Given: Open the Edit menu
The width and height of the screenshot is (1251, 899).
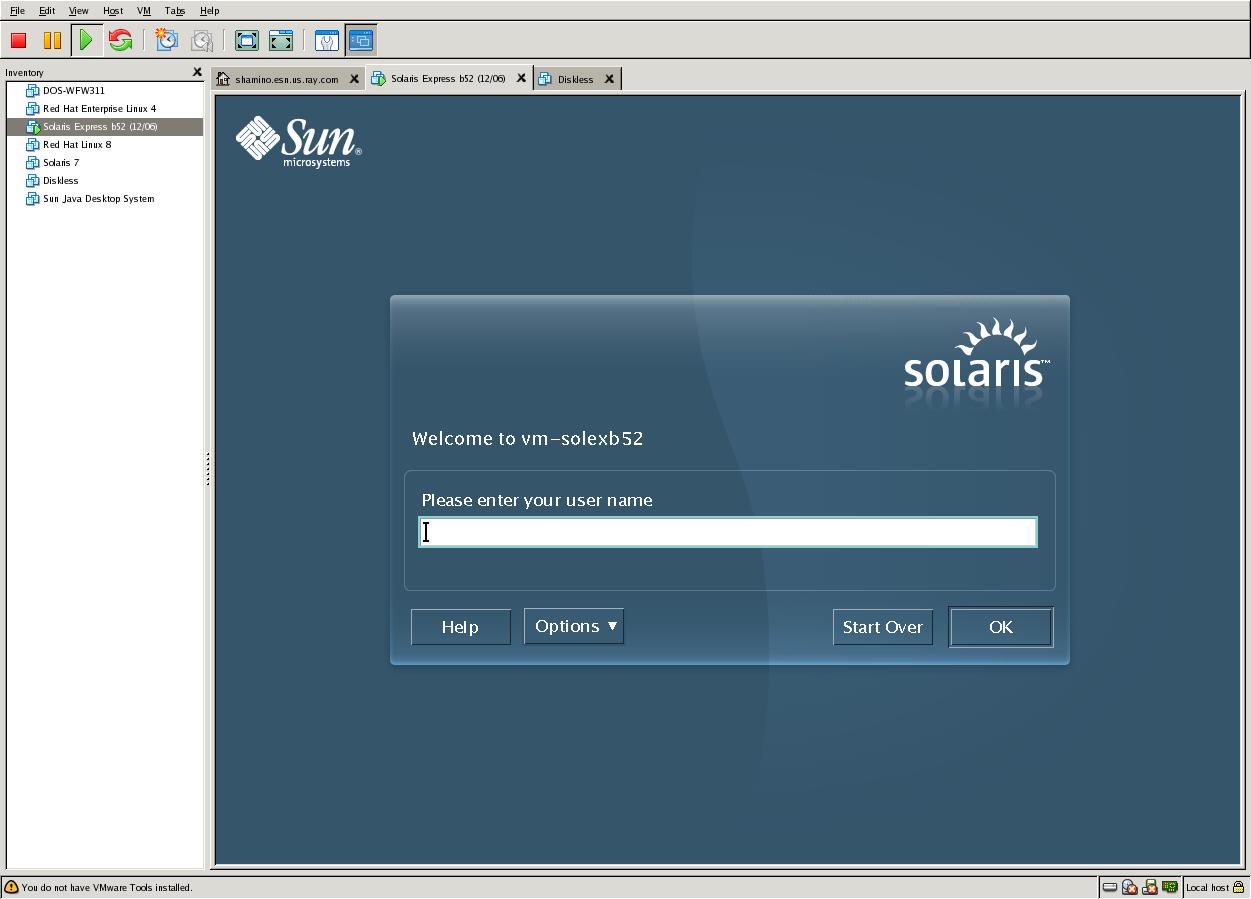Looking at the screenshot, I should [47, 11].
